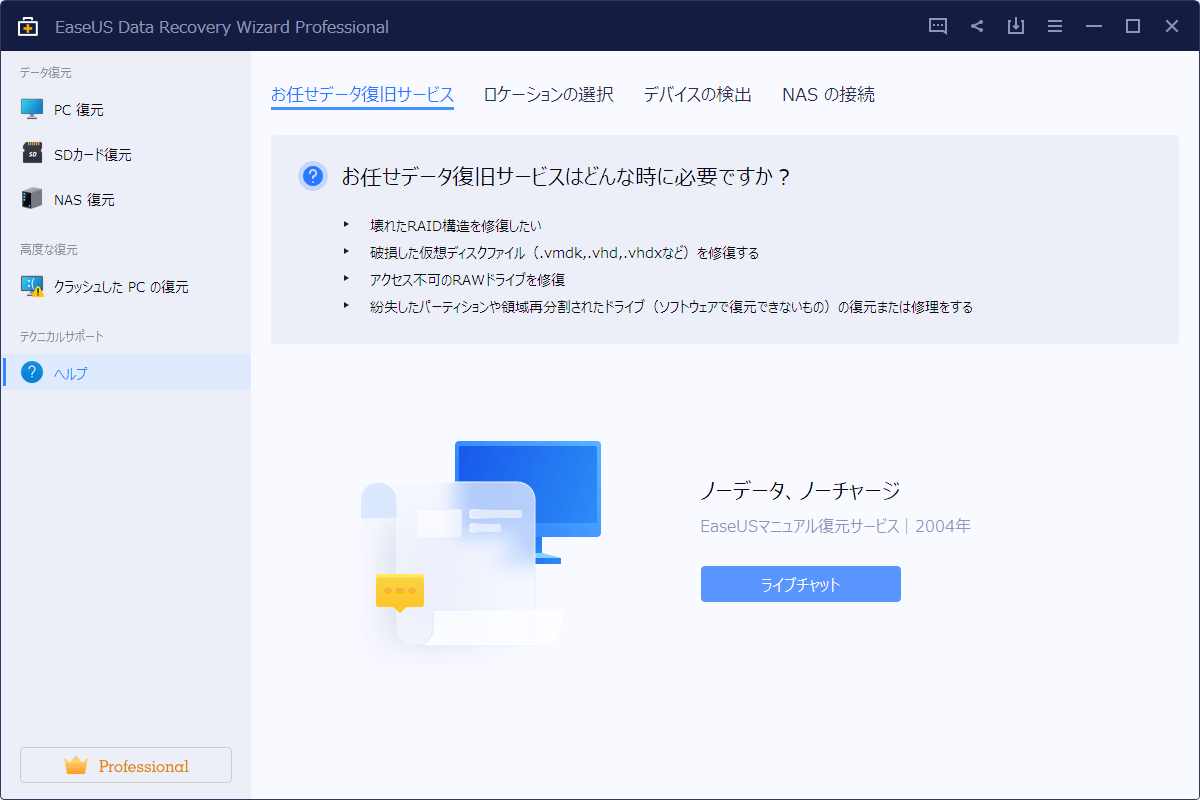This screenshot has width=1200, height=800.
Task: Click the EaseUS app logo icon
Action: click(28, 27)
